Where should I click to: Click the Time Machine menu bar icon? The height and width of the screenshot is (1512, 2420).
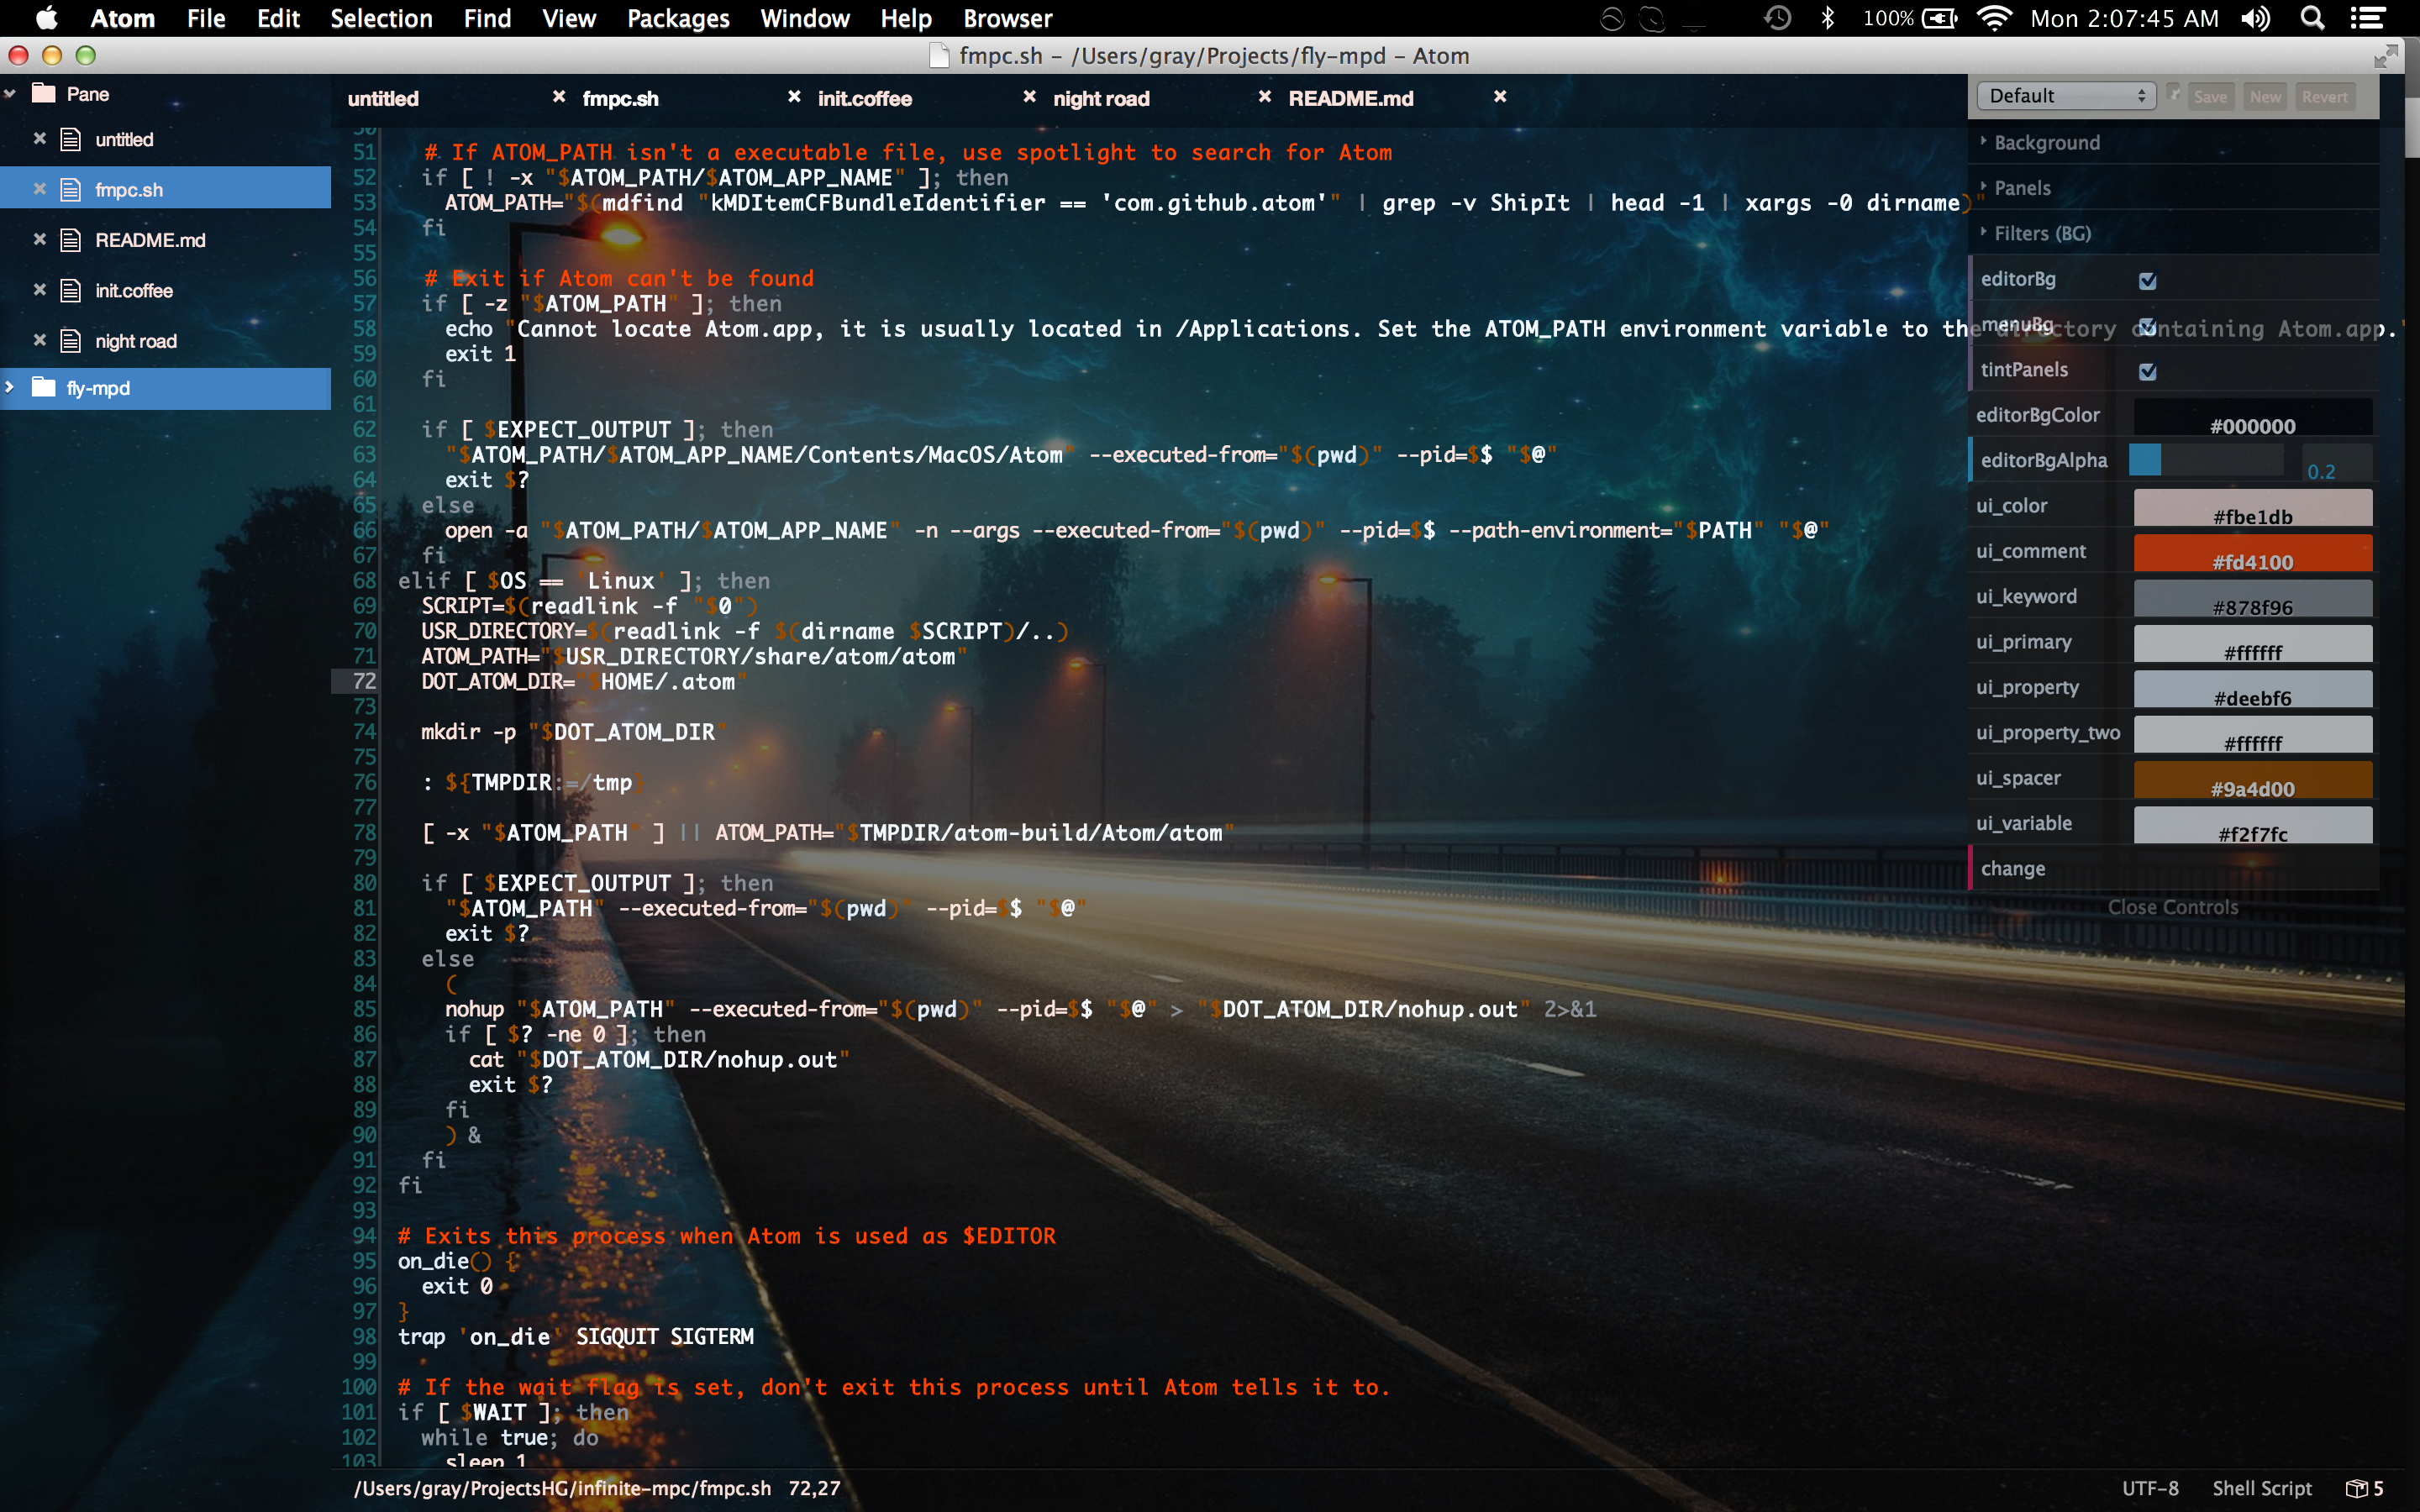click(1777, 18)
